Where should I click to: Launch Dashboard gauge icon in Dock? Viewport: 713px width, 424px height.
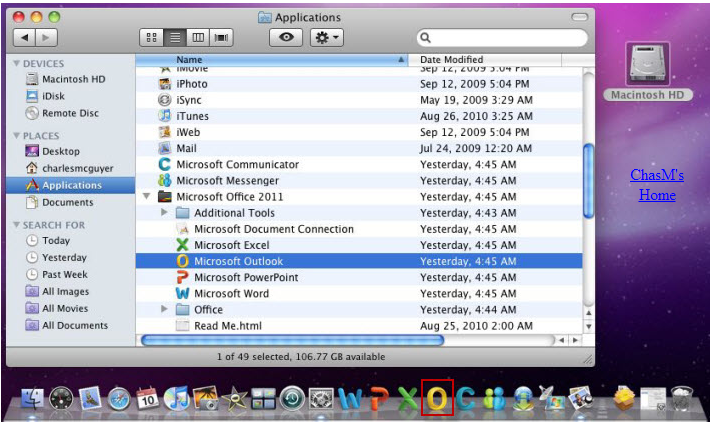(61, 399)
